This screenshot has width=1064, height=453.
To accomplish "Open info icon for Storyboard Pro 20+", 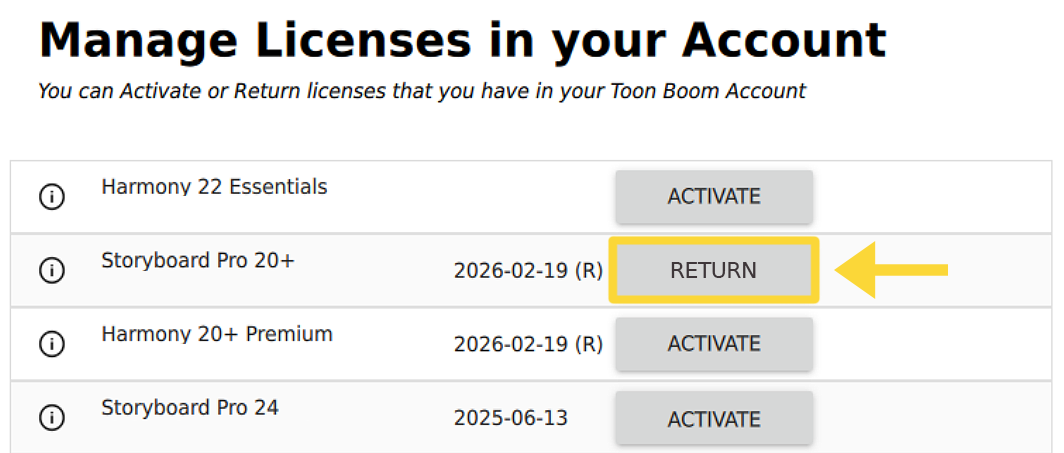I will point(51,270).
